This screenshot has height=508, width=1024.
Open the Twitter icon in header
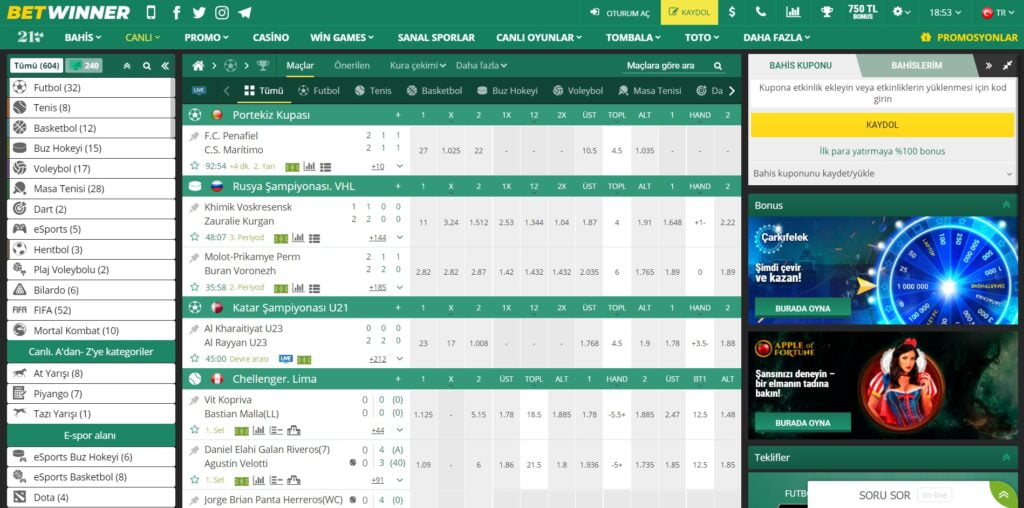click(x=199, y=12)
